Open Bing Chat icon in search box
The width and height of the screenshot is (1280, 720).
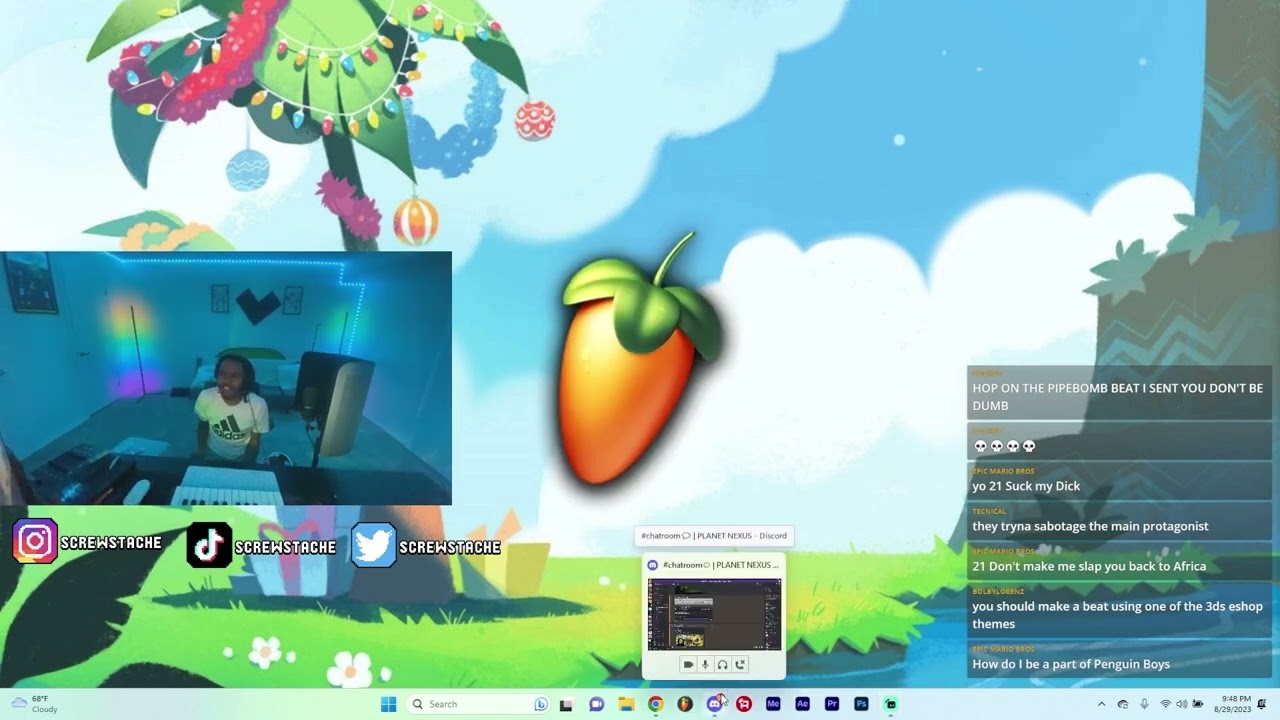[540, 704]
